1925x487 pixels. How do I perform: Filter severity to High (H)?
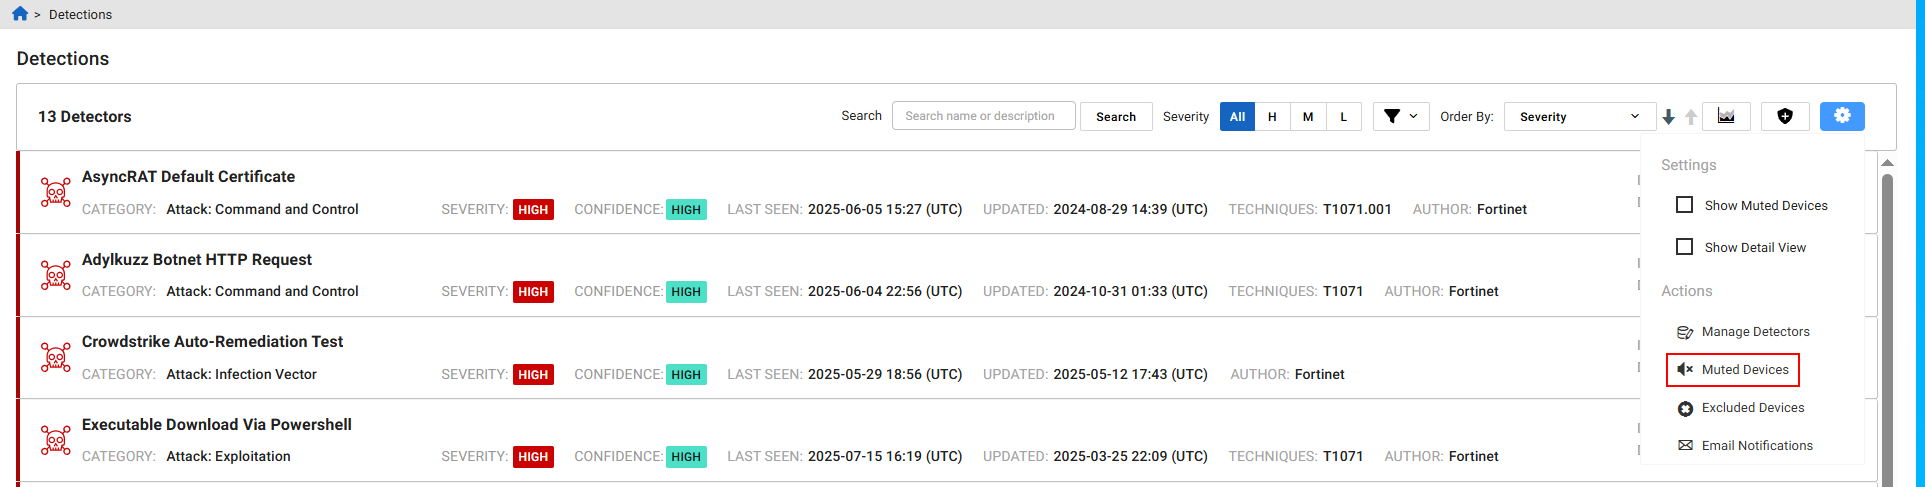pyautogui.click(x=1272, y=117)
